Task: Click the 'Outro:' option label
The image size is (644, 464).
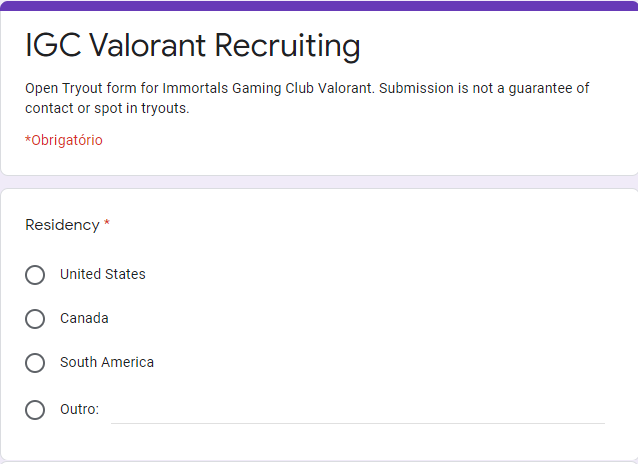Action: point(79,409)
